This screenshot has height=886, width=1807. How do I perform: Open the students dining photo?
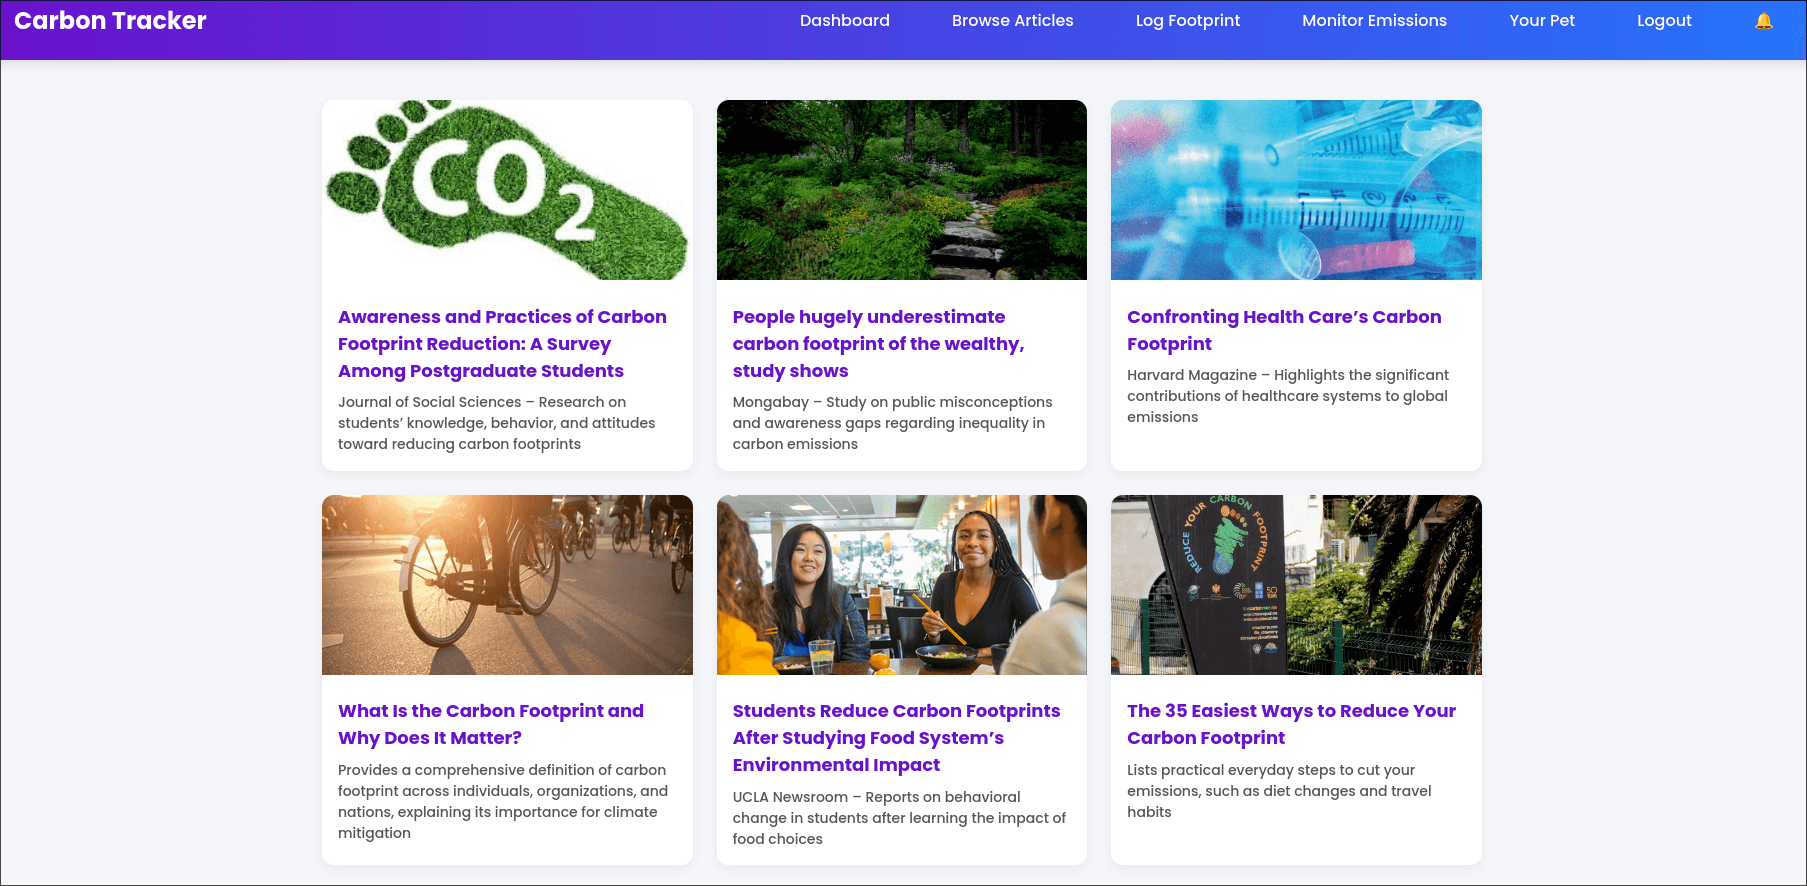(x=902, y=585)
